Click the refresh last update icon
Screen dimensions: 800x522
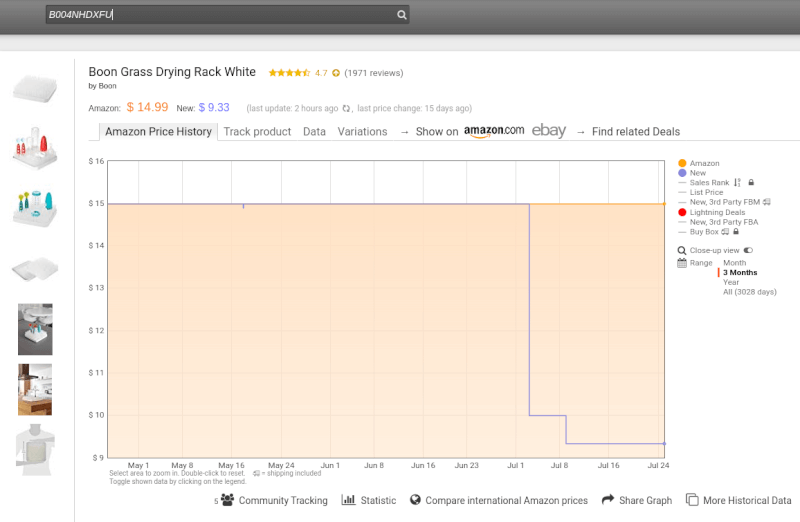point(346,108)
